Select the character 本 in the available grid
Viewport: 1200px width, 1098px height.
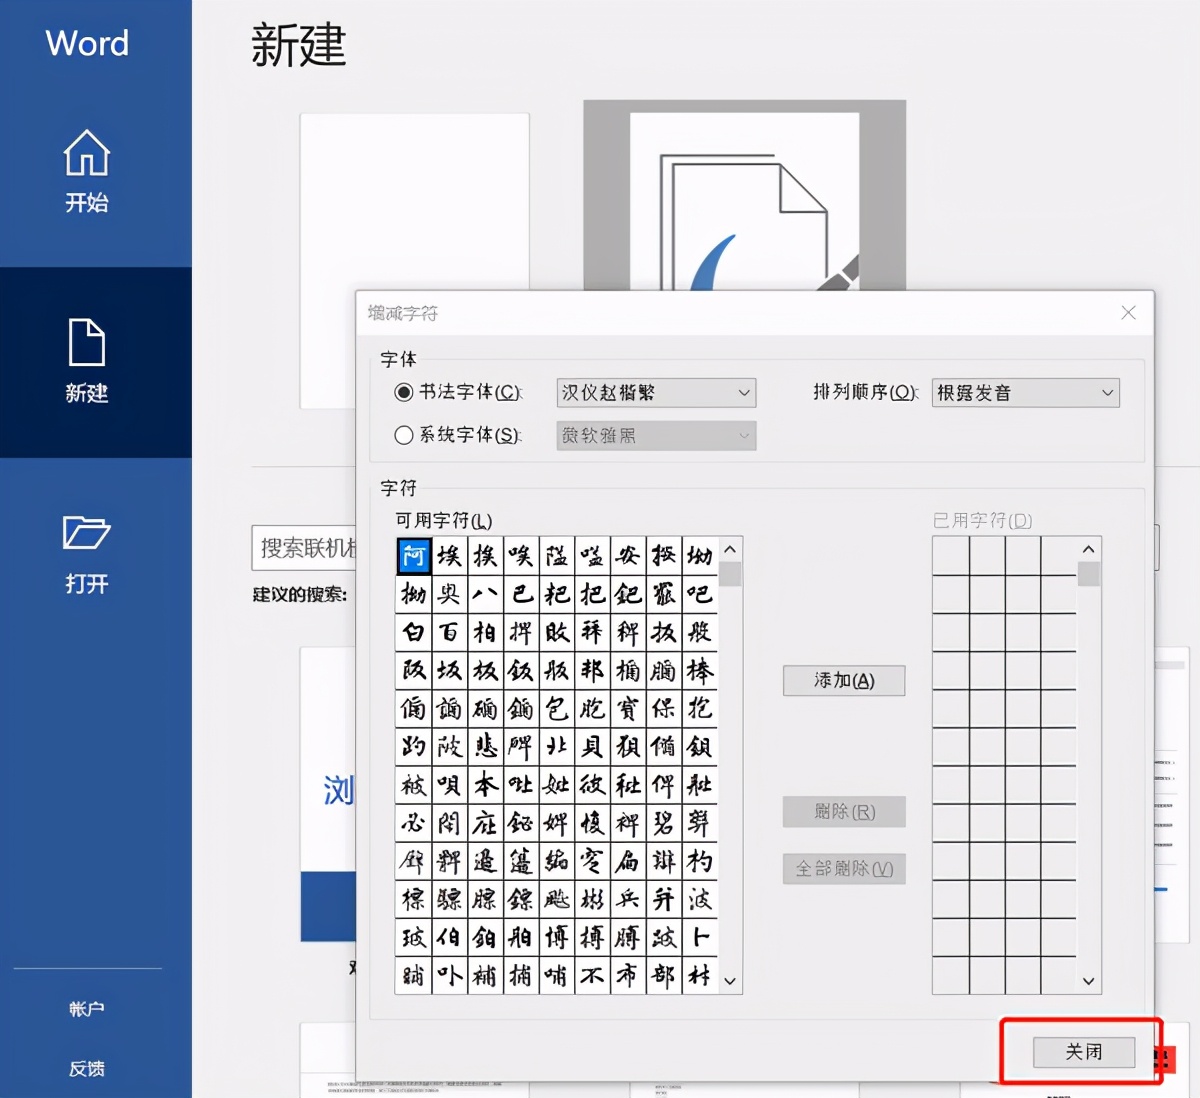pos(485,784)
